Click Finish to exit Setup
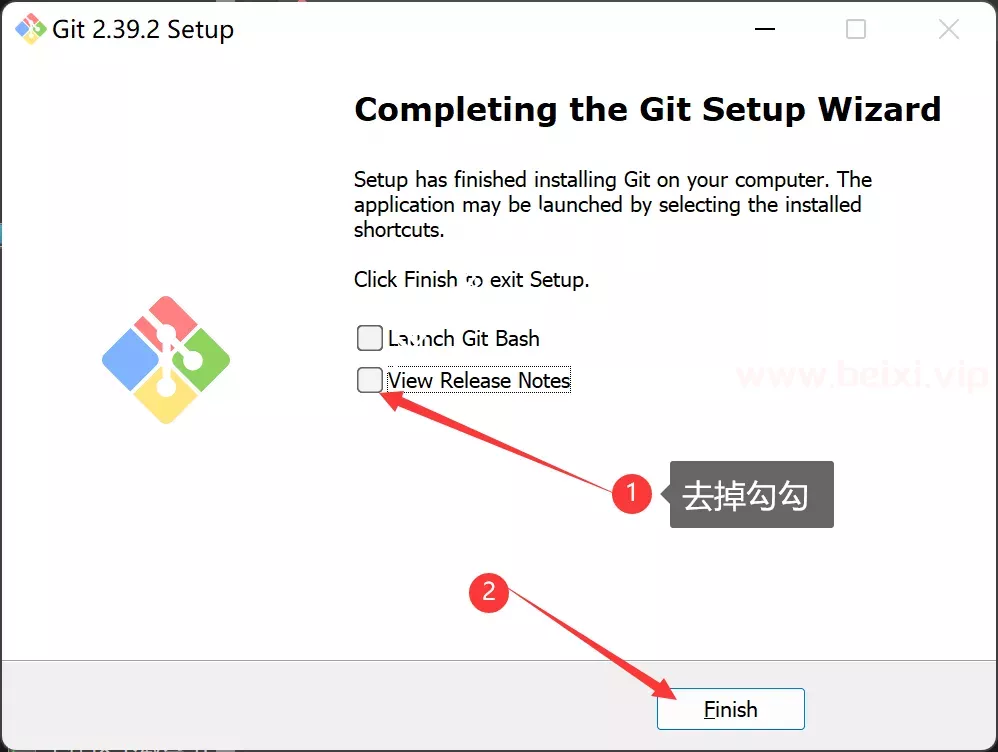 tap(731, 709)
